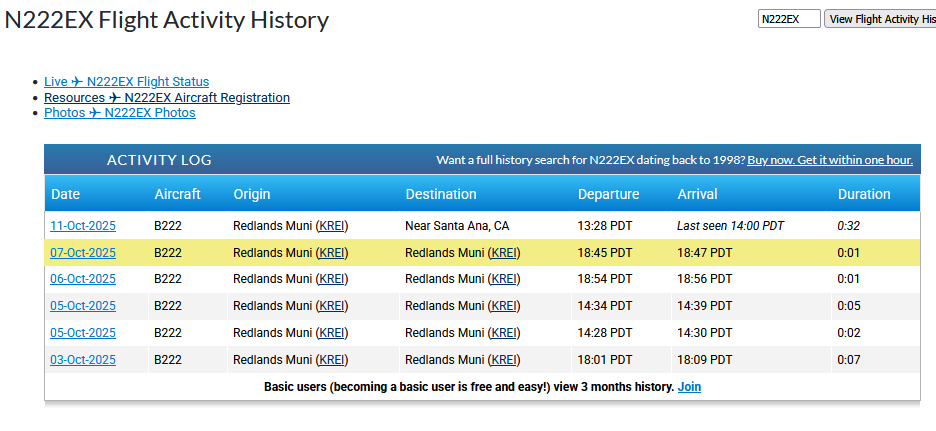
Task: Click KREI destination link in 03-Oct row
Action: [504, 360]
